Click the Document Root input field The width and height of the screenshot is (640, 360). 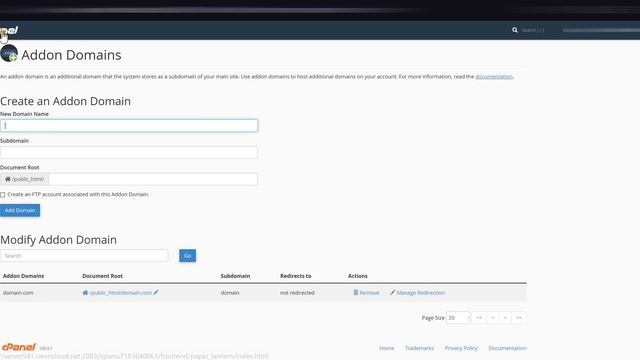pyautogui.click(x=153, y=179)
